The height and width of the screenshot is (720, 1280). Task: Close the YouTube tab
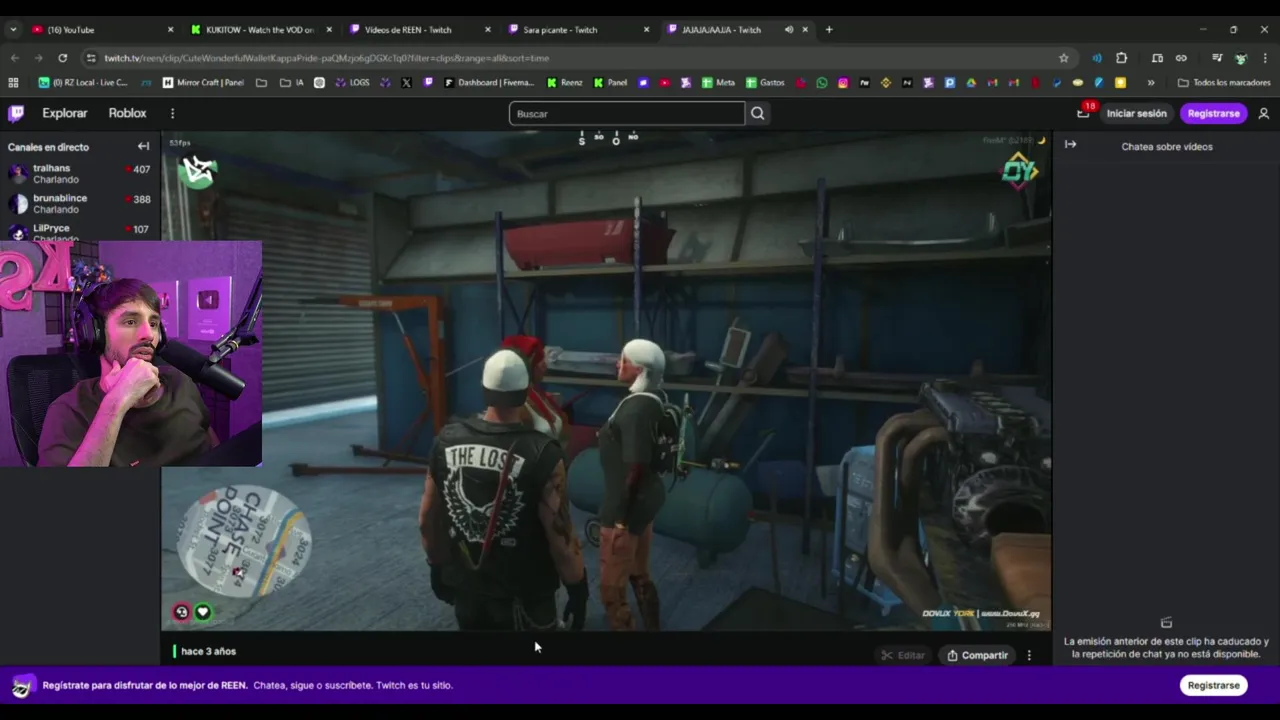tap(170, 29)
